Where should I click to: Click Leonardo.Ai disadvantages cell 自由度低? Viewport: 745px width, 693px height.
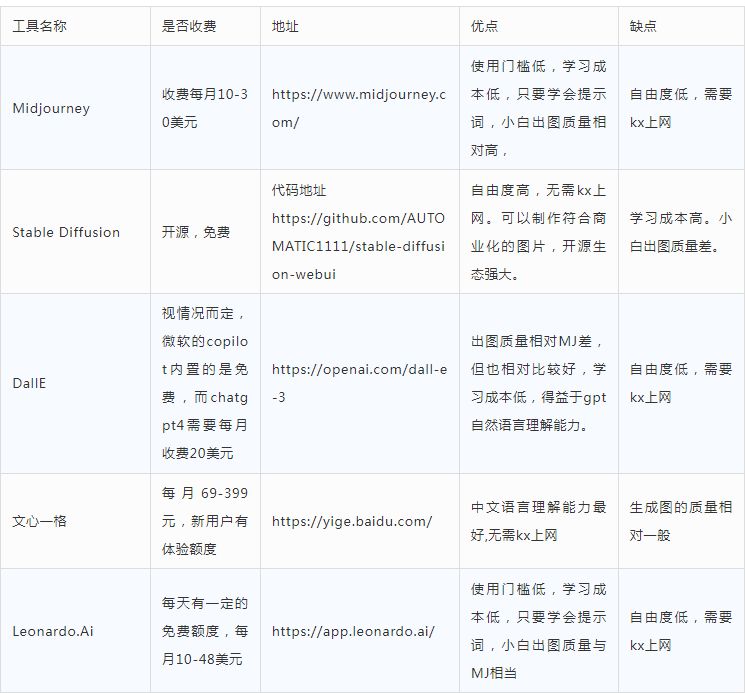pyautogui.click(x=681, y=631)
